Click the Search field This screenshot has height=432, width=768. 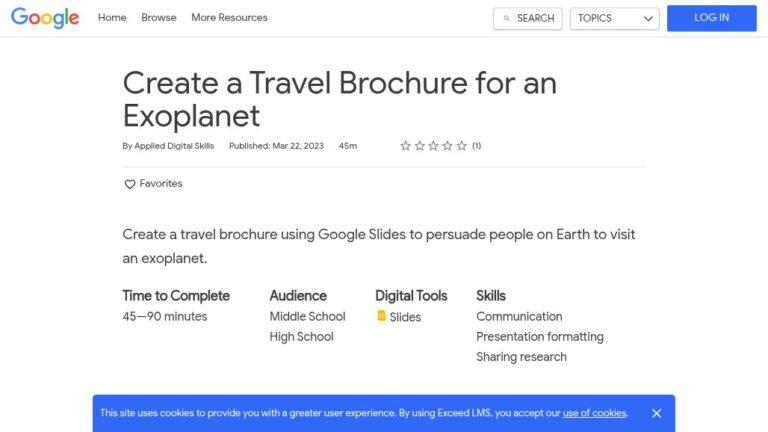[528, 19]
